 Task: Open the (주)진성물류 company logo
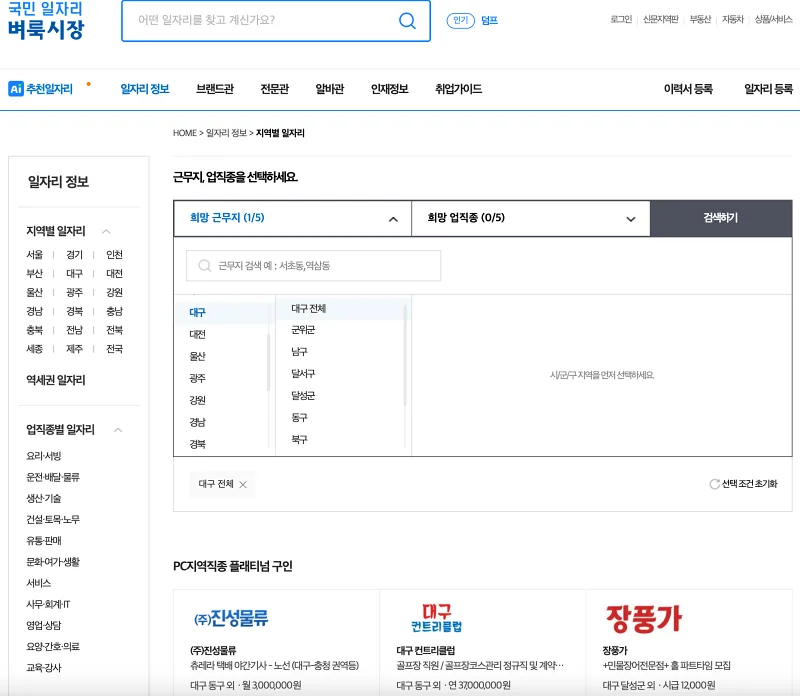[231, 618]
